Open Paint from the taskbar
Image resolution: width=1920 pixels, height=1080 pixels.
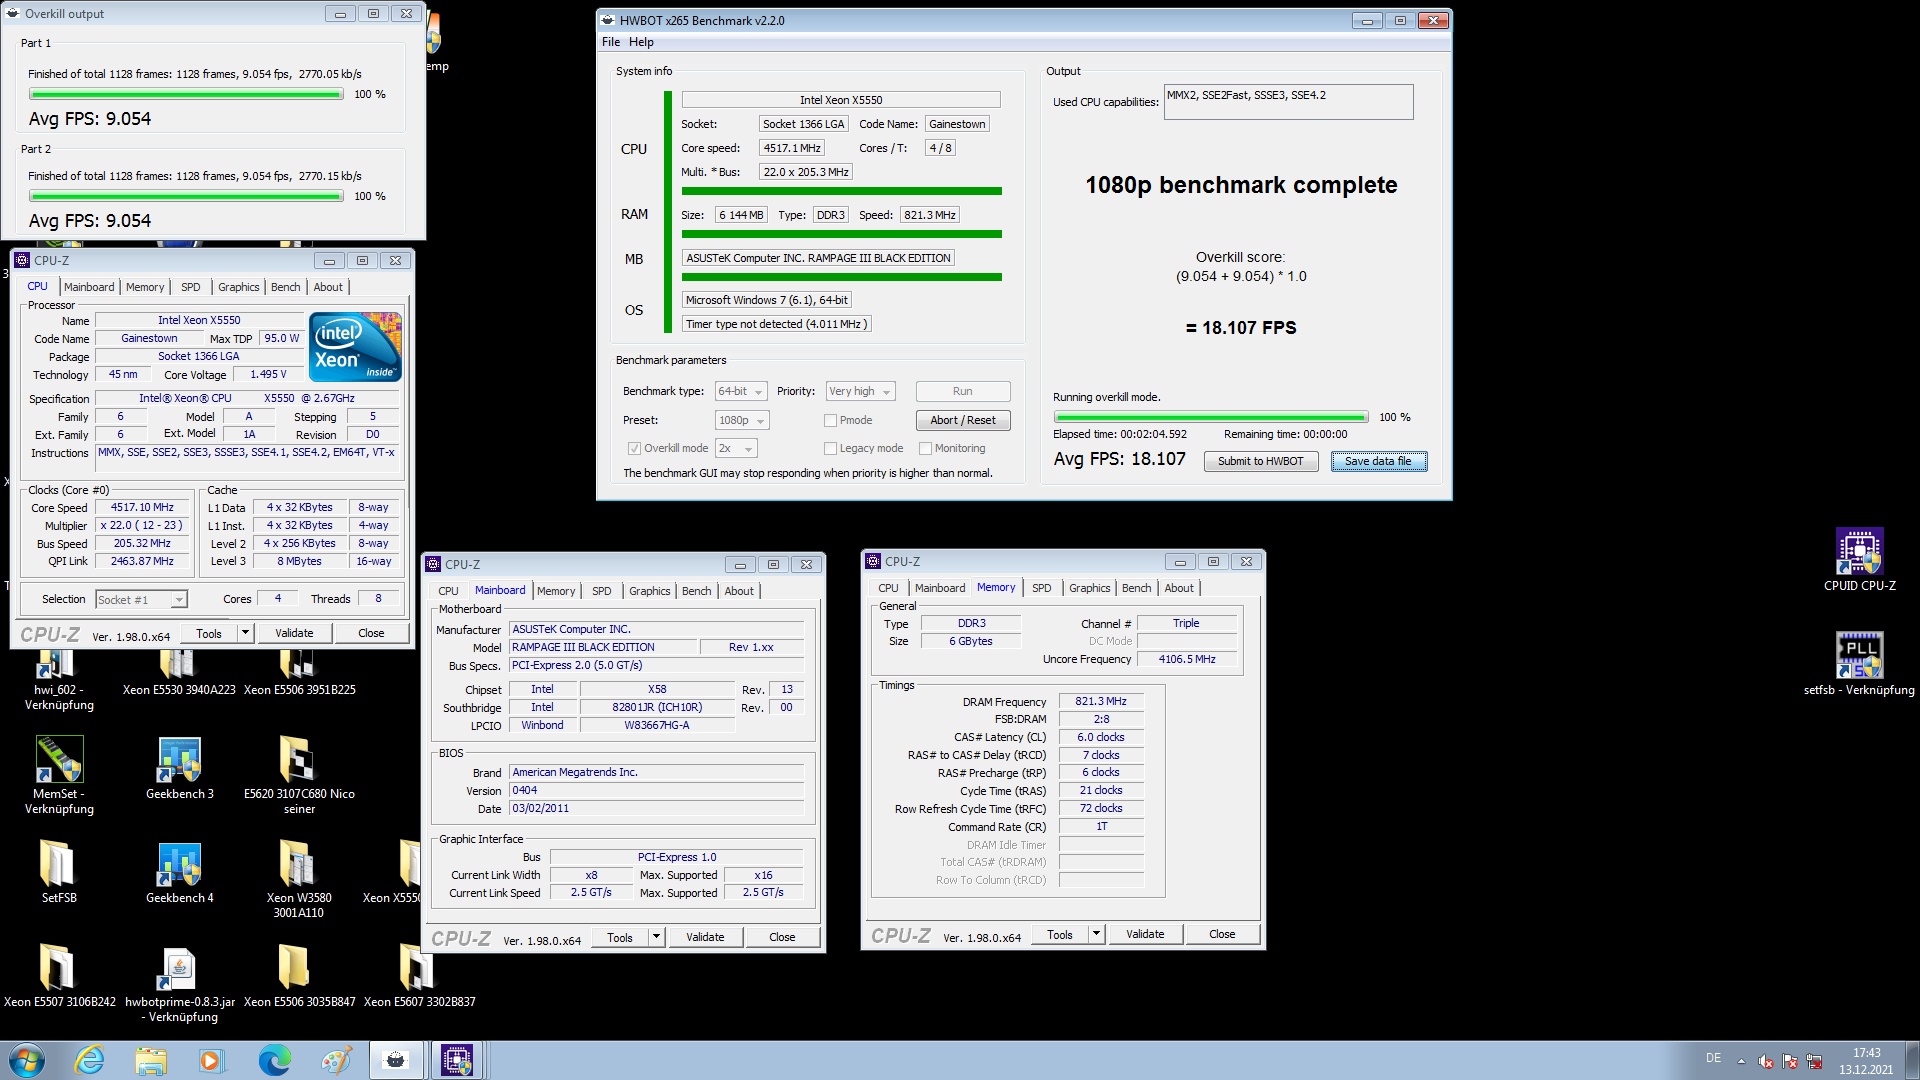pyautogui.click(x=336, y=1060)
